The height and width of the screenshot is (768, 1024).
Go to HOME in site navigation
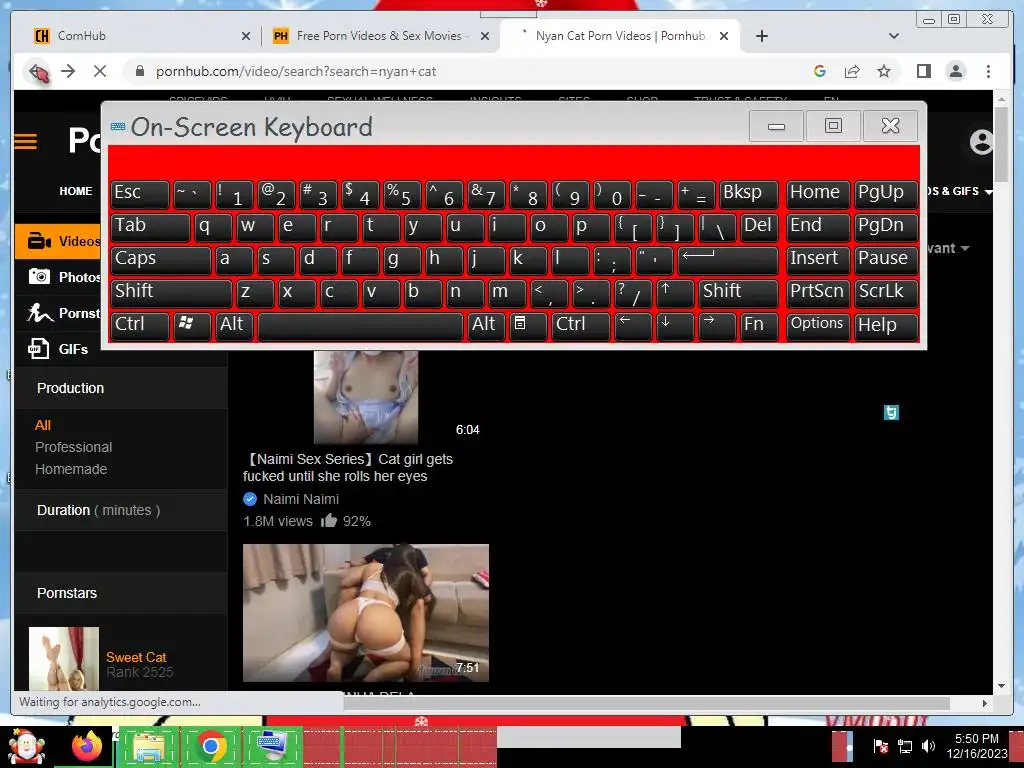point(76,191)
